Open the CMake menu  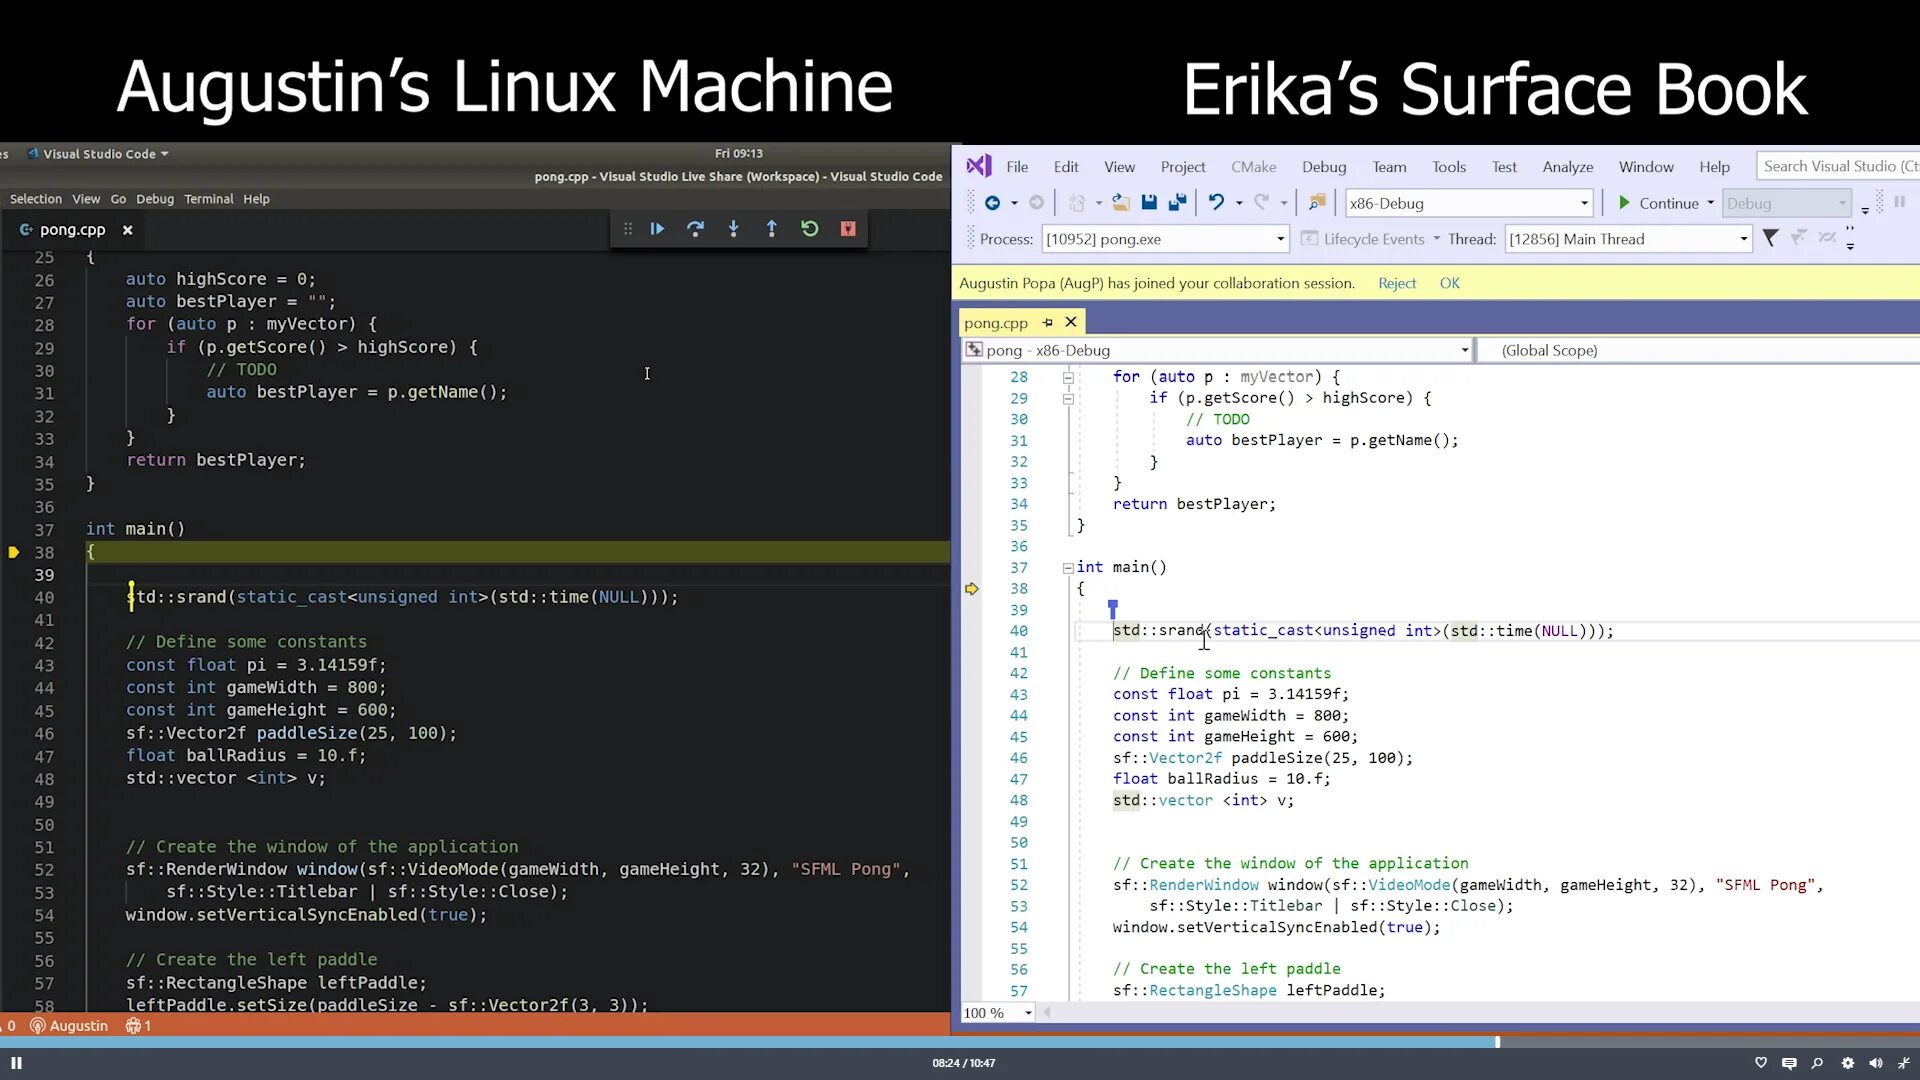[x=1253, y=167]
